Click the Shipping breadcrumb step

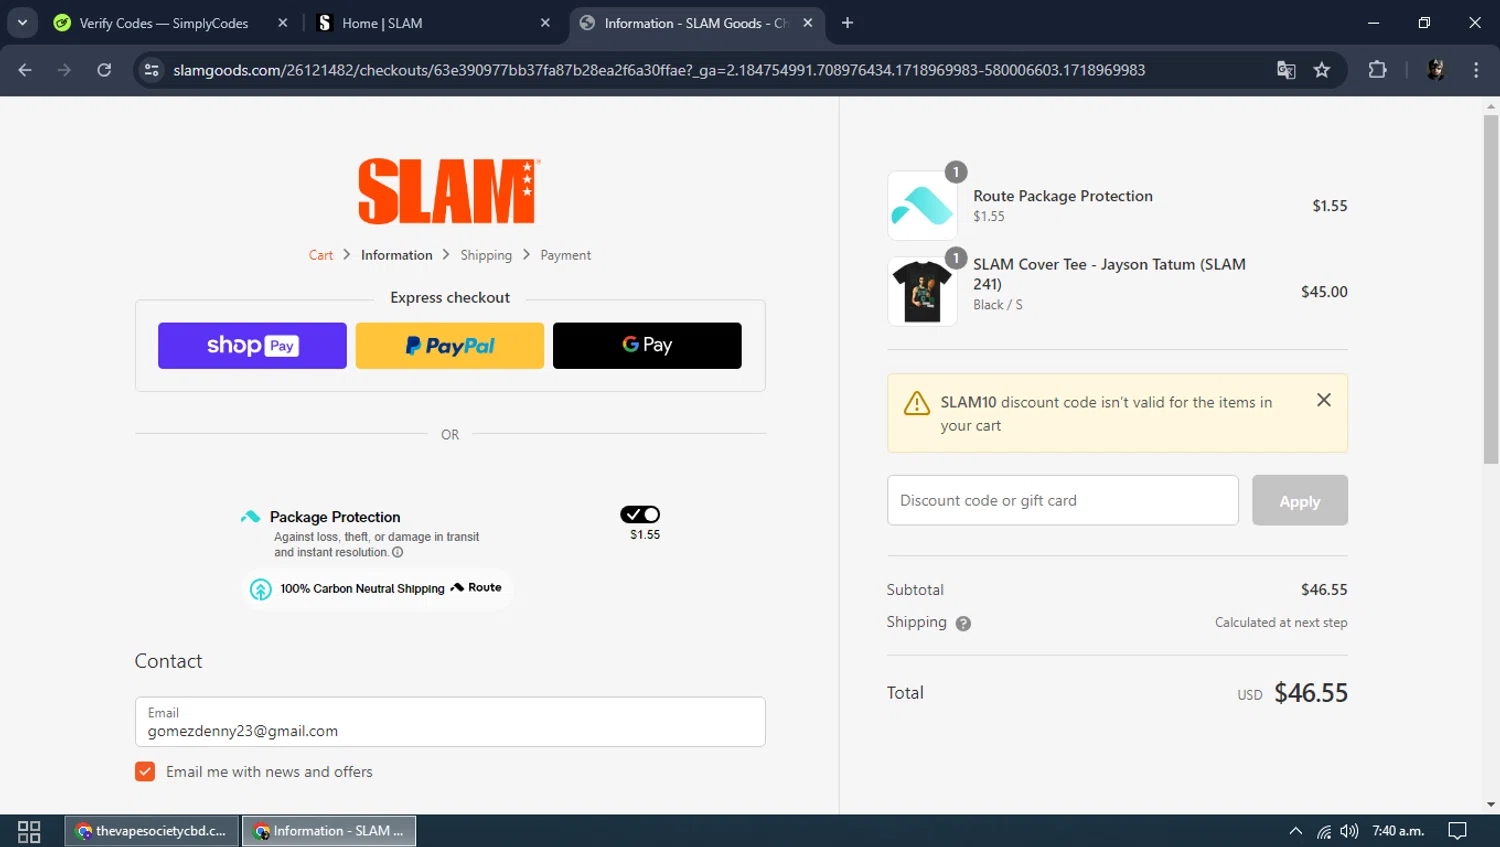[486, 255]
